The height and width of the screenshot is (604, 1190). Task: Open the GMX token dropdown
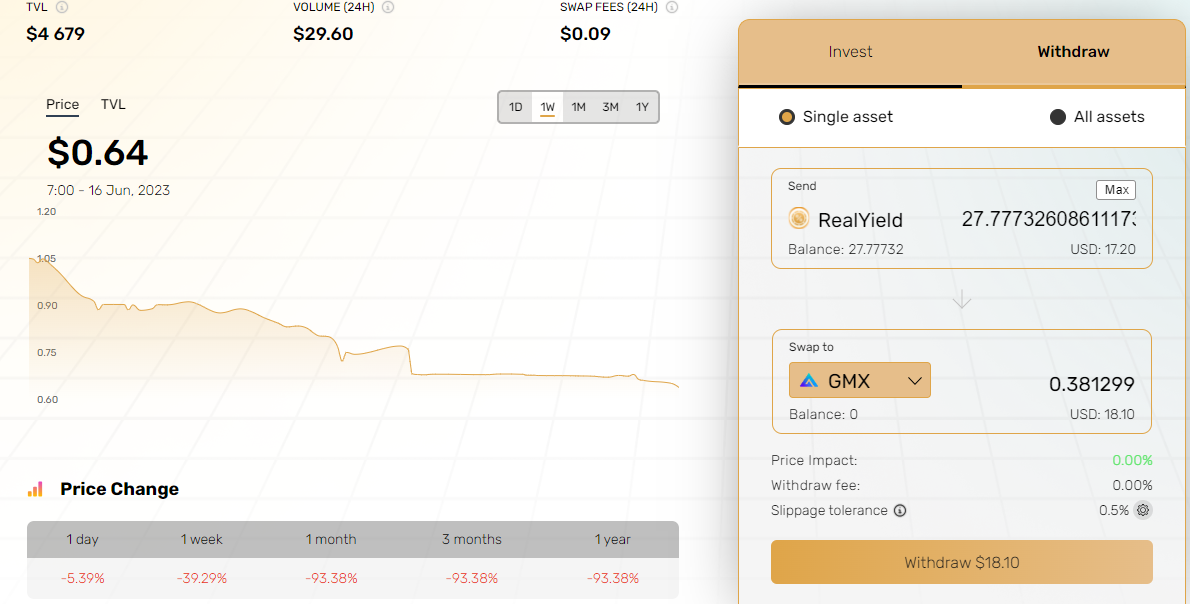coord(860,380)
